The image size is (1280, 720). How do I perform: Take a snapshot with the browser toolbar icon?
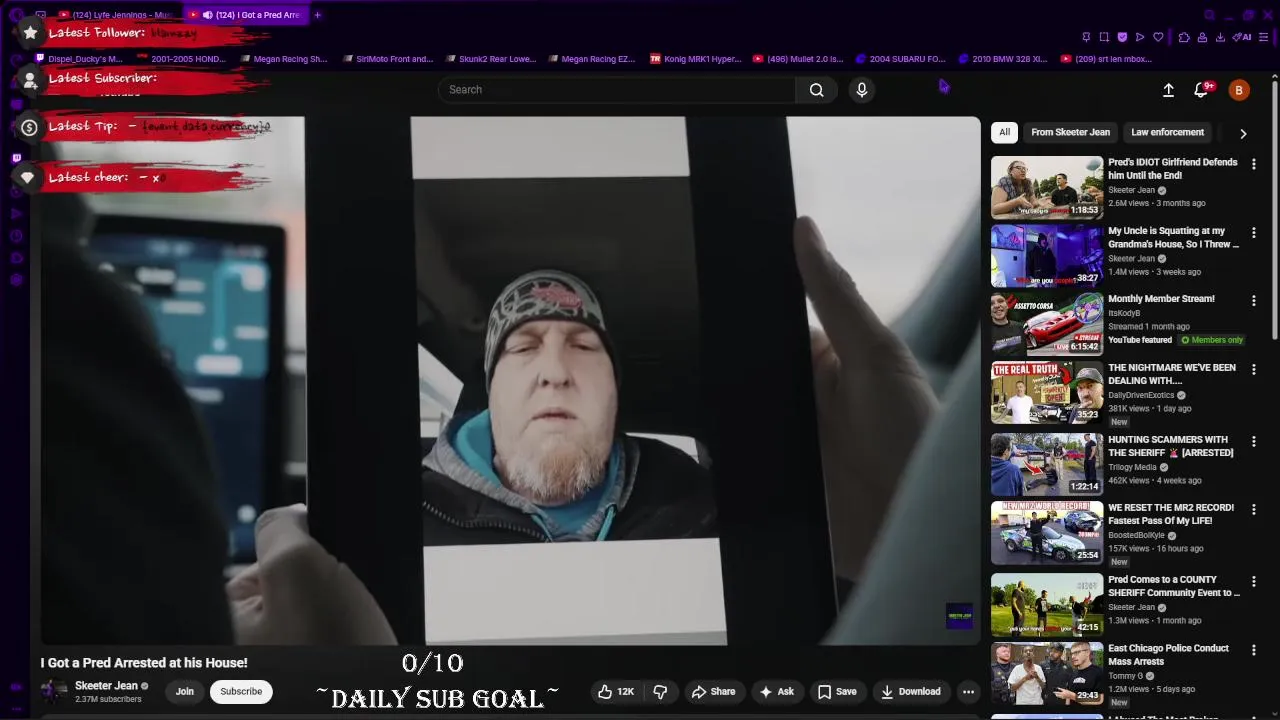[x=1104, y=37]
